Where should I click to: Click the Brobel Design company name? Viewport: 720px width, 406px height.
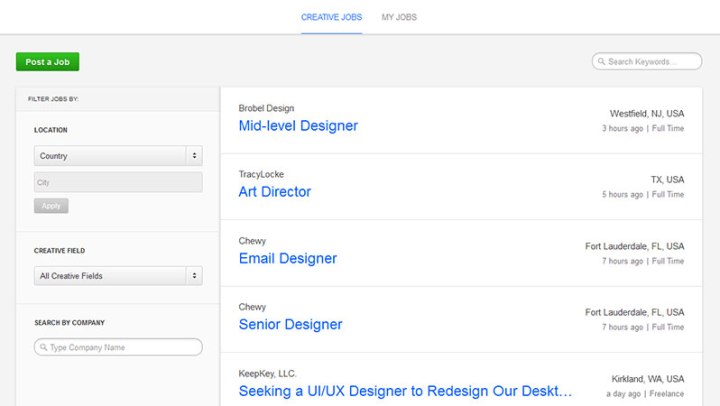[266, 108]
